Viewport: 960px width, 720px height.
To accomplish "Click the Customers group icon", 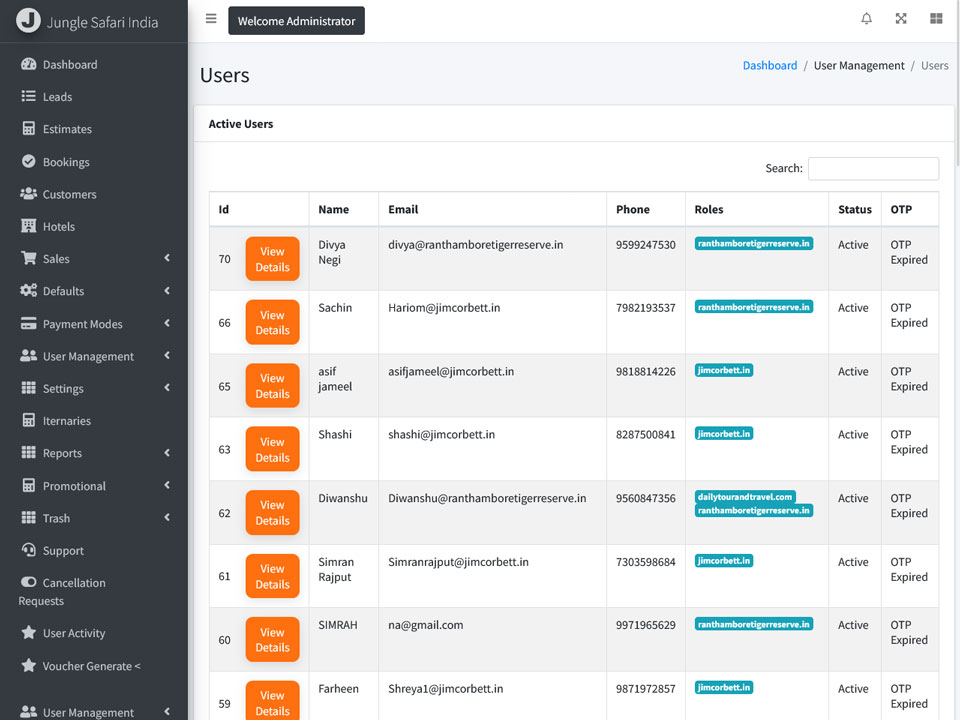I will pyautogui.click(x=28, y=193).
